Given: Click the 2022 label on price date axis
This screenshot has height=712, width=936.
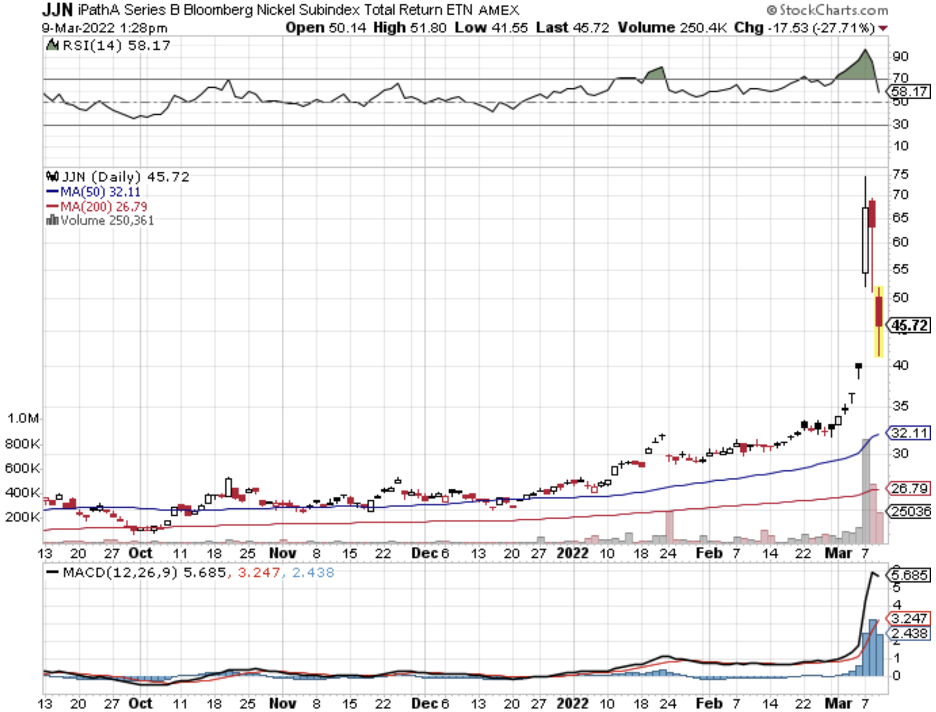Looking at the screenshot, I should click(x=572, y=553).
